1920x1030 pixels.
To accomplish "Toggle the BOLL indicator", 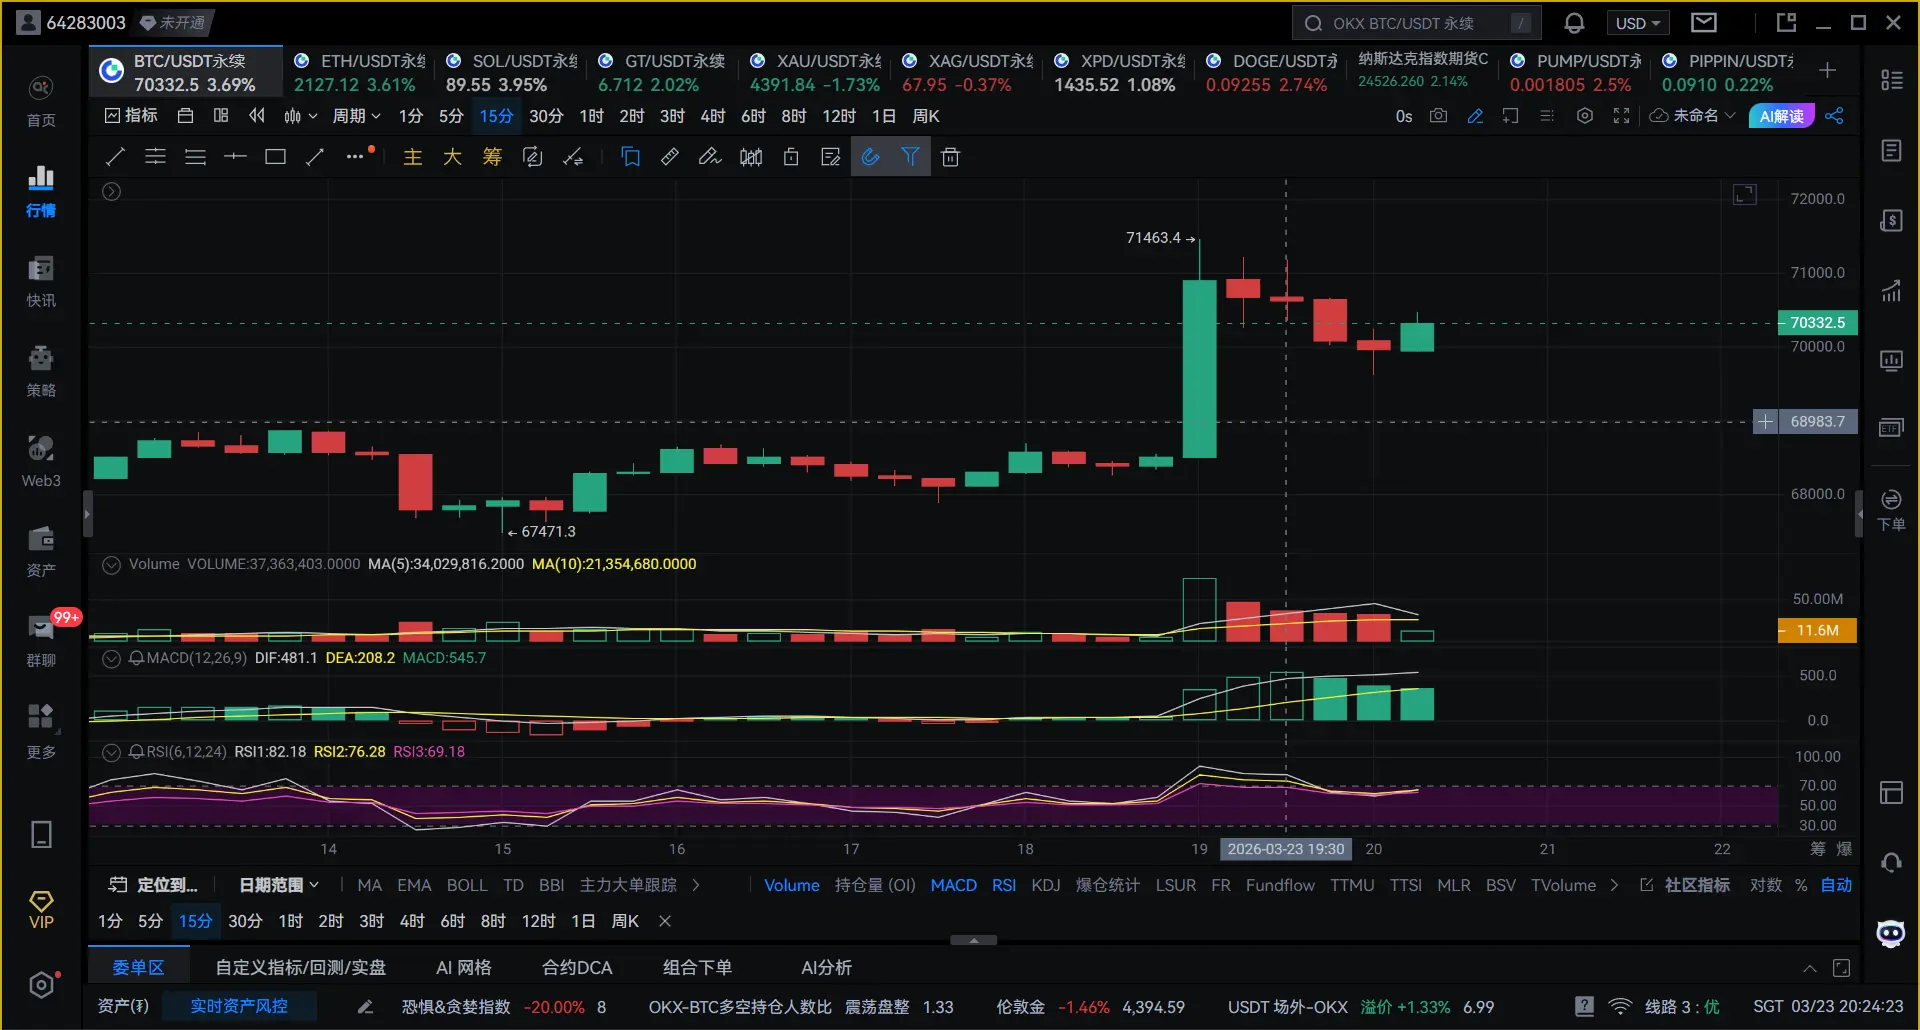I will (467, 885).
